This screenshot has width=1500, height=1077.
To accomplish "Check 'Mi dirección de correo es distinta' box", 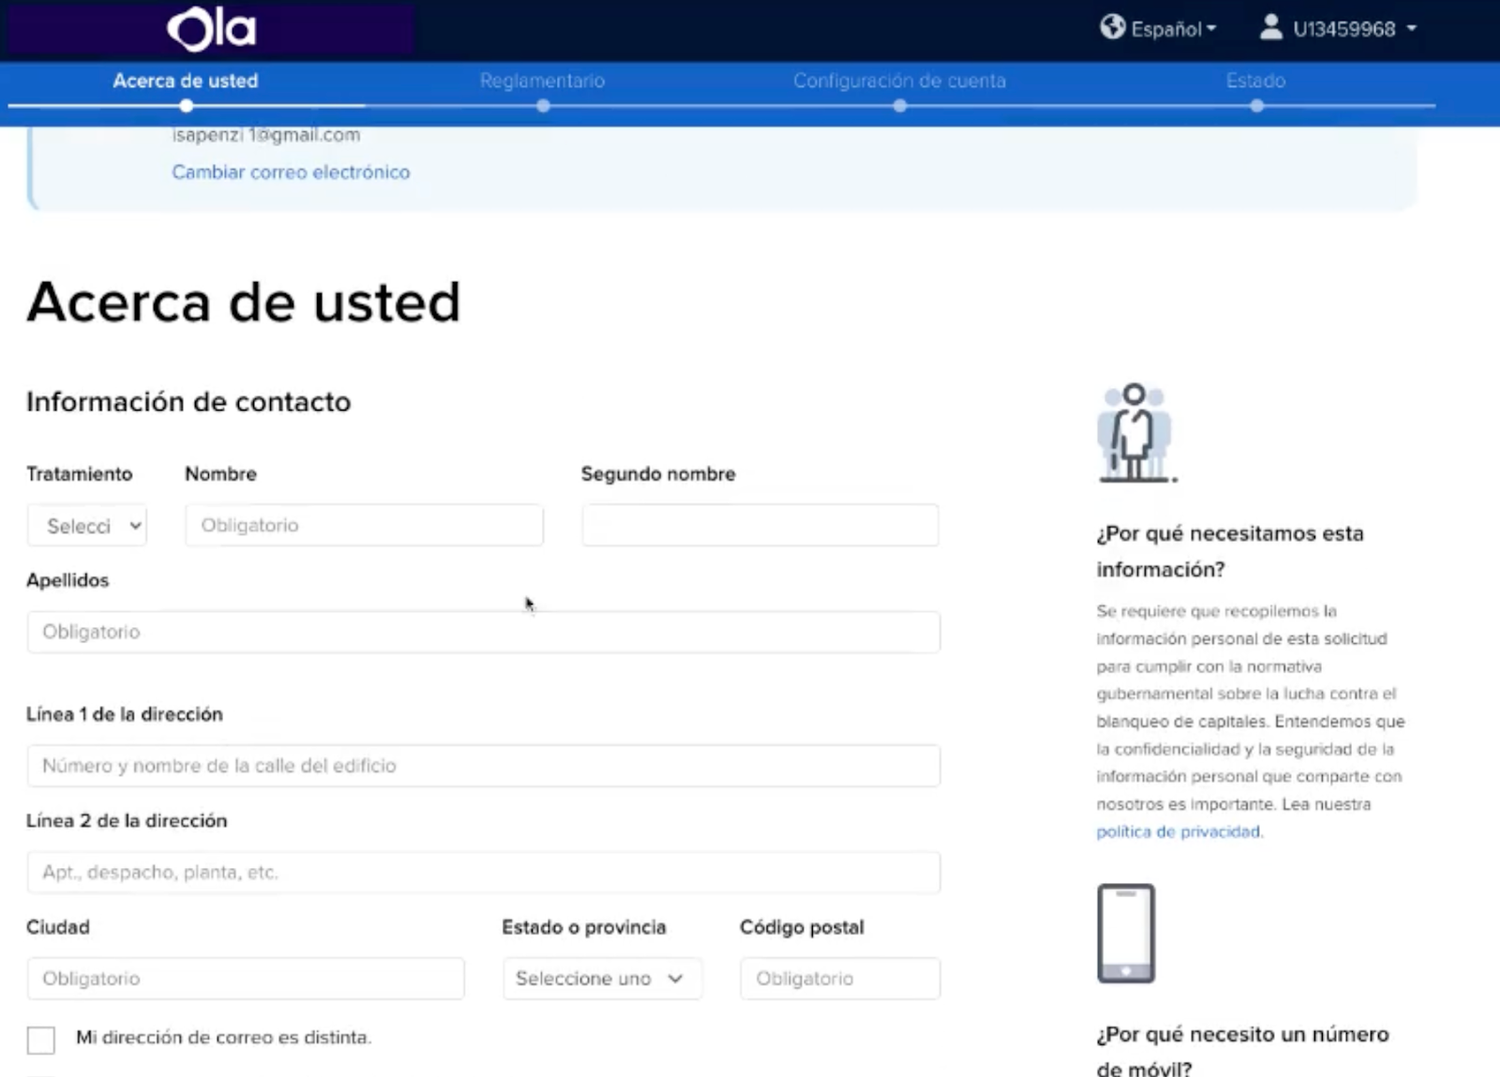I will (41, 1039).
